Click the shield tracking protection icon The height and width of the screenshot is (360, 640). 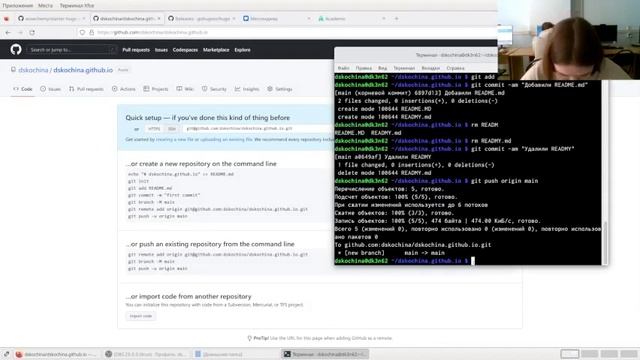click(82, 32)
